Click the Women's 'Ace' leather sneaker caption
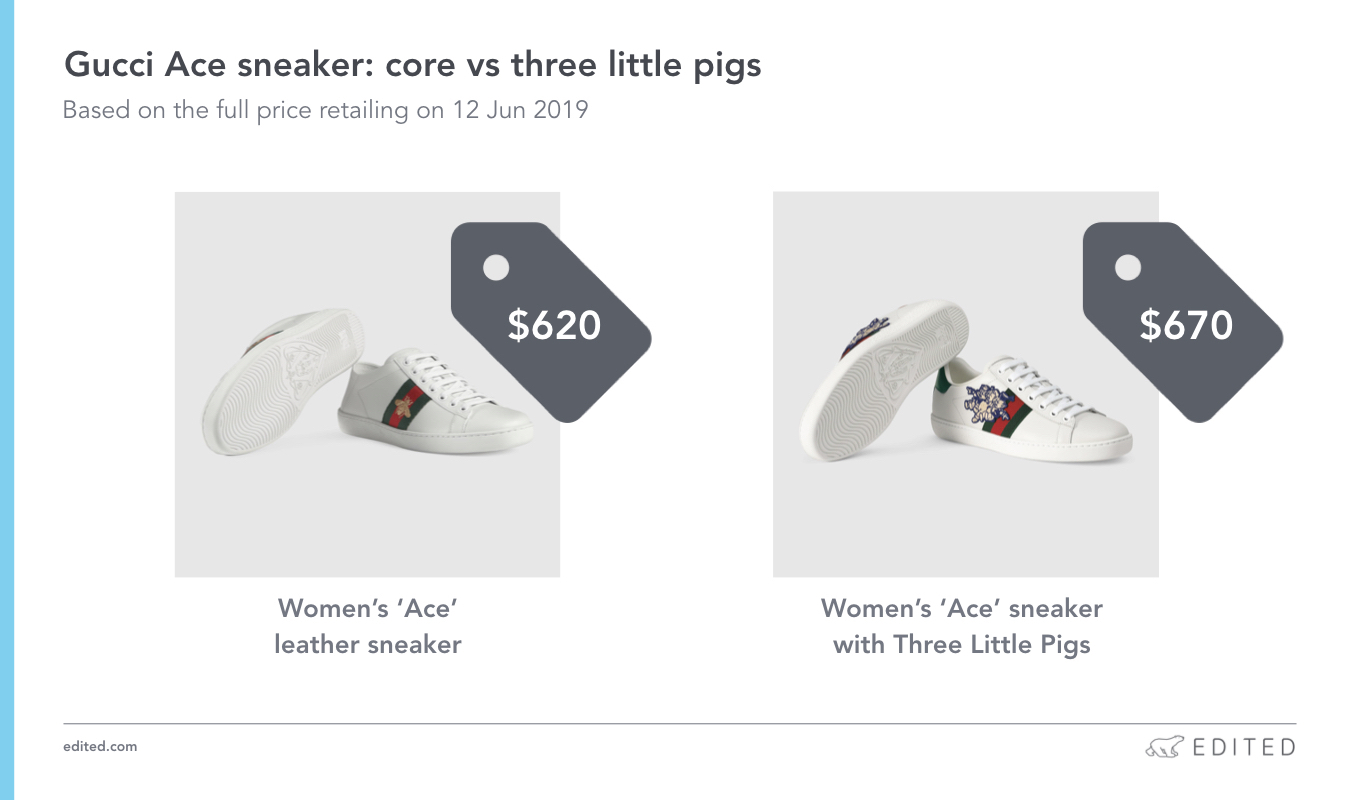This screenshot has width=1360, height=800. tap(368, 626)
